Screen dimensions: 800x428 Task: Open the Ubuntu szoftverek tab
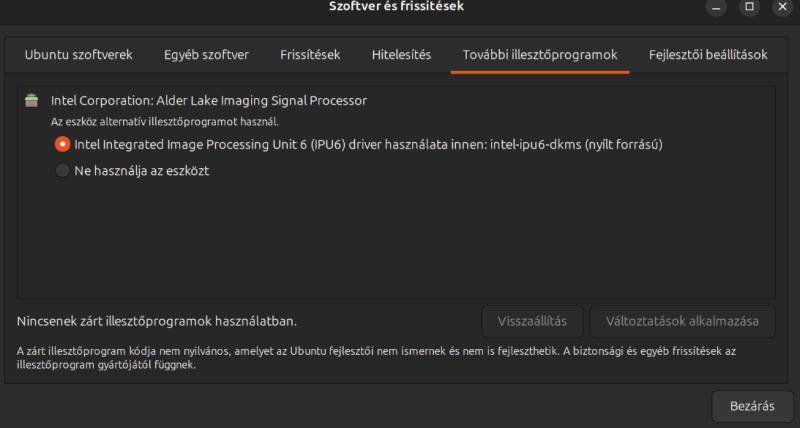(78, 55)
